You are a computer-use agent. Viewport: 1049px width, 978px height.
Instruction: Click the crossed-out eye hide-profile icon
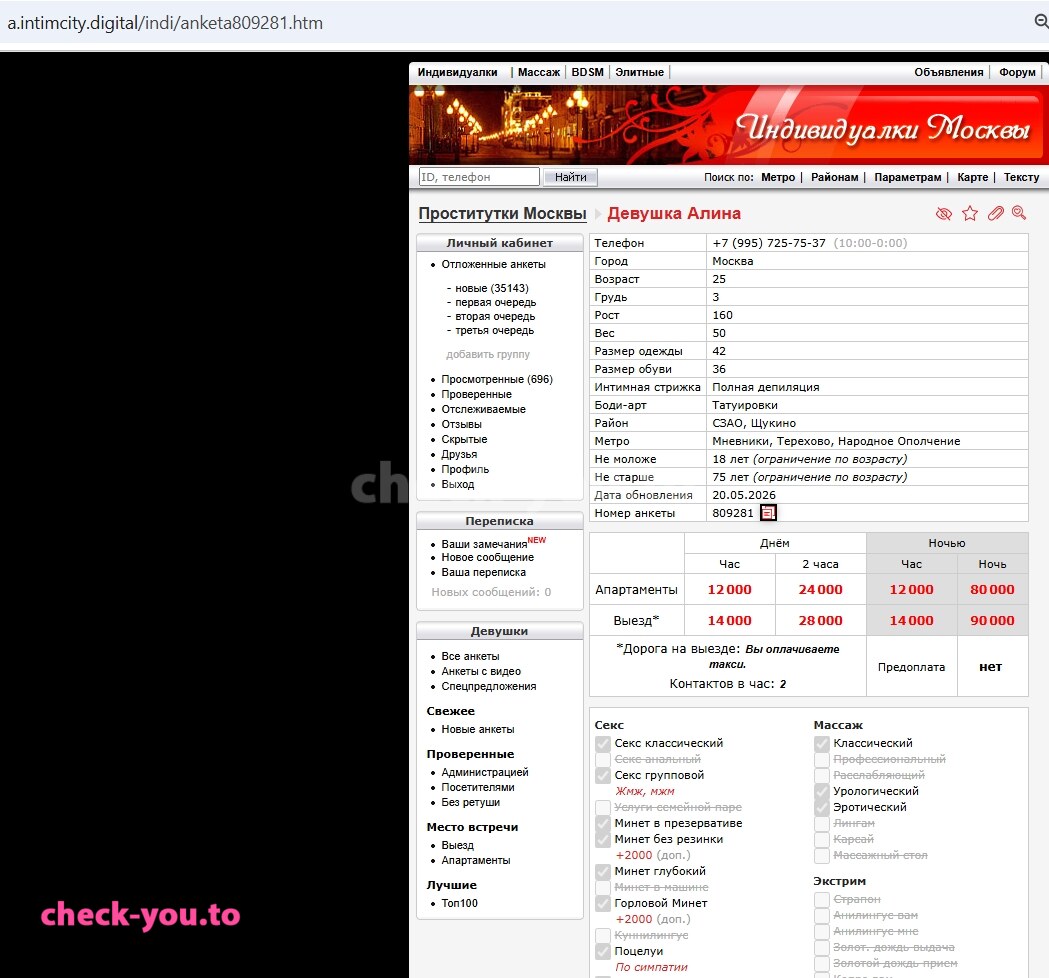(x=943, y=214)
